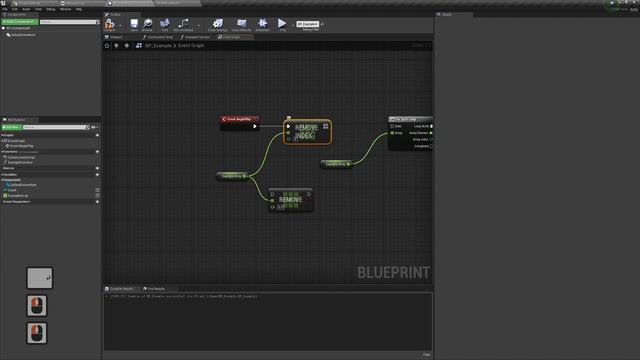Collapse the Variables section
Image resolution: width=640 pixels, height=360 pixels.
point(2,175)
